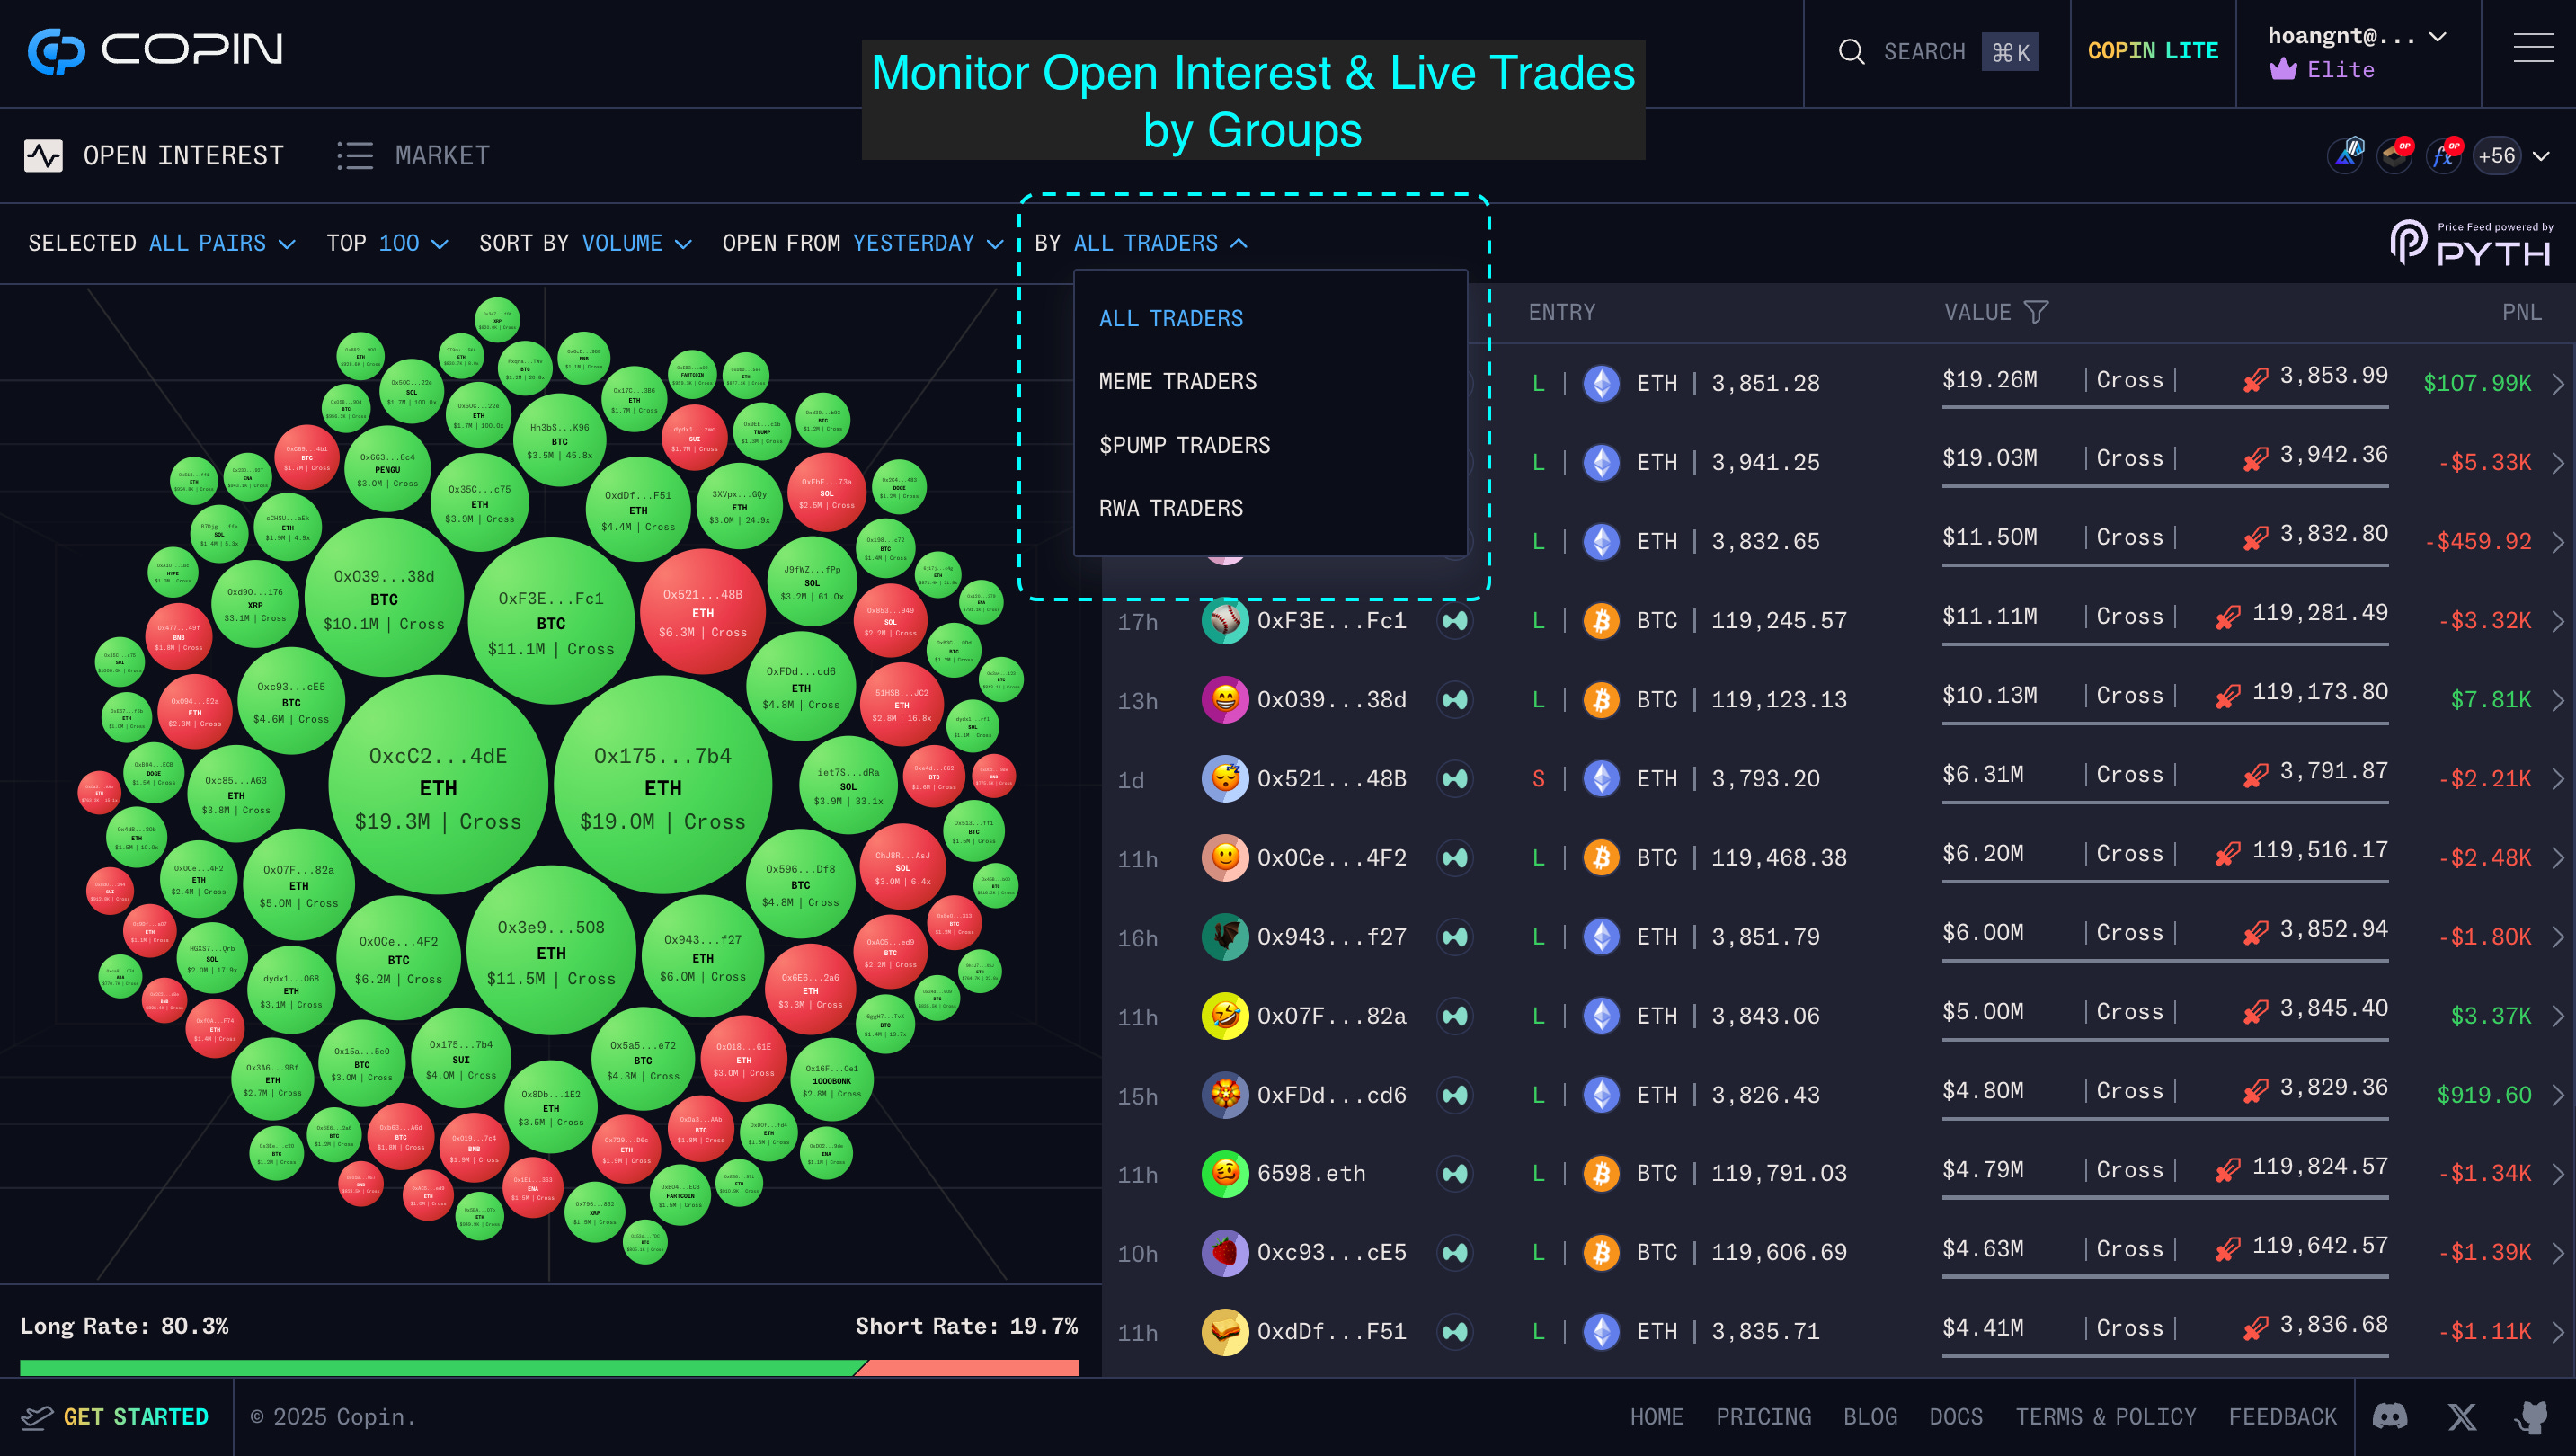
Task: Expand the ALL PAIRS dropdown
Action: (x=221, y=243)
